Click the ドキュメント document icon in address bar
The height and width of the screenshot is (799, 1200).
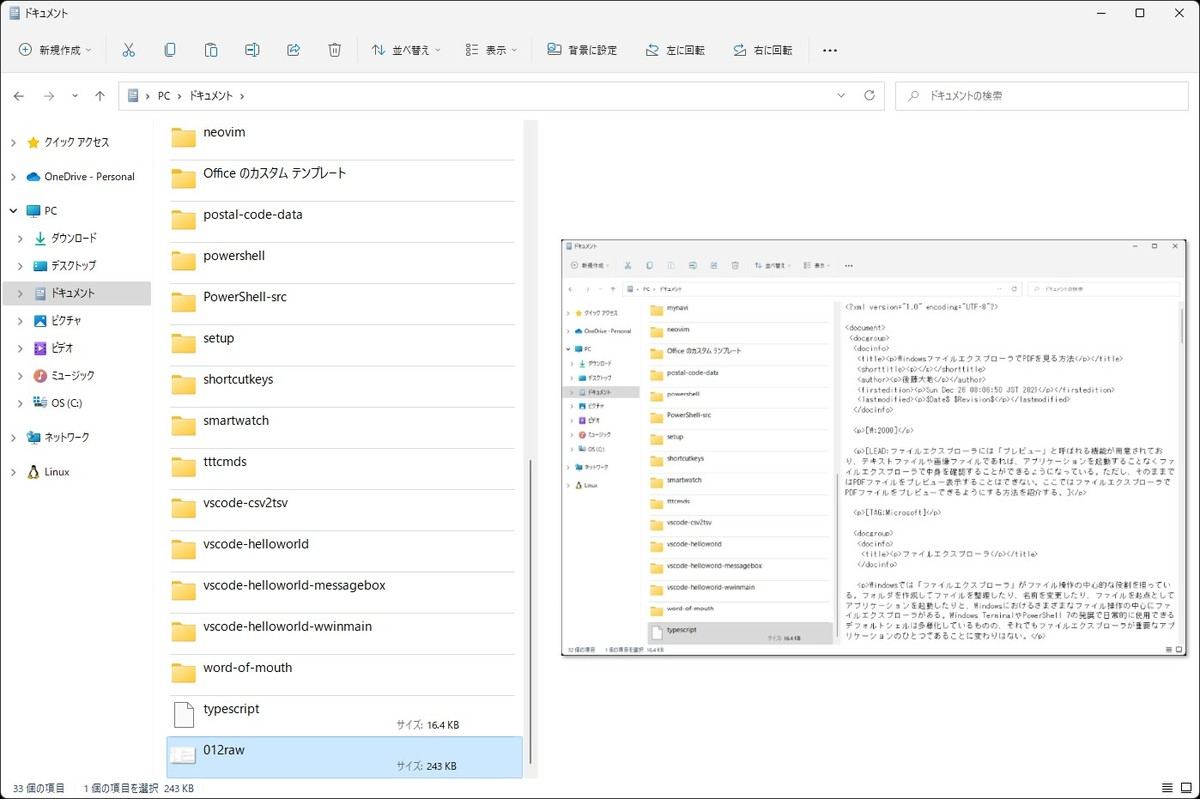[133, 96]
